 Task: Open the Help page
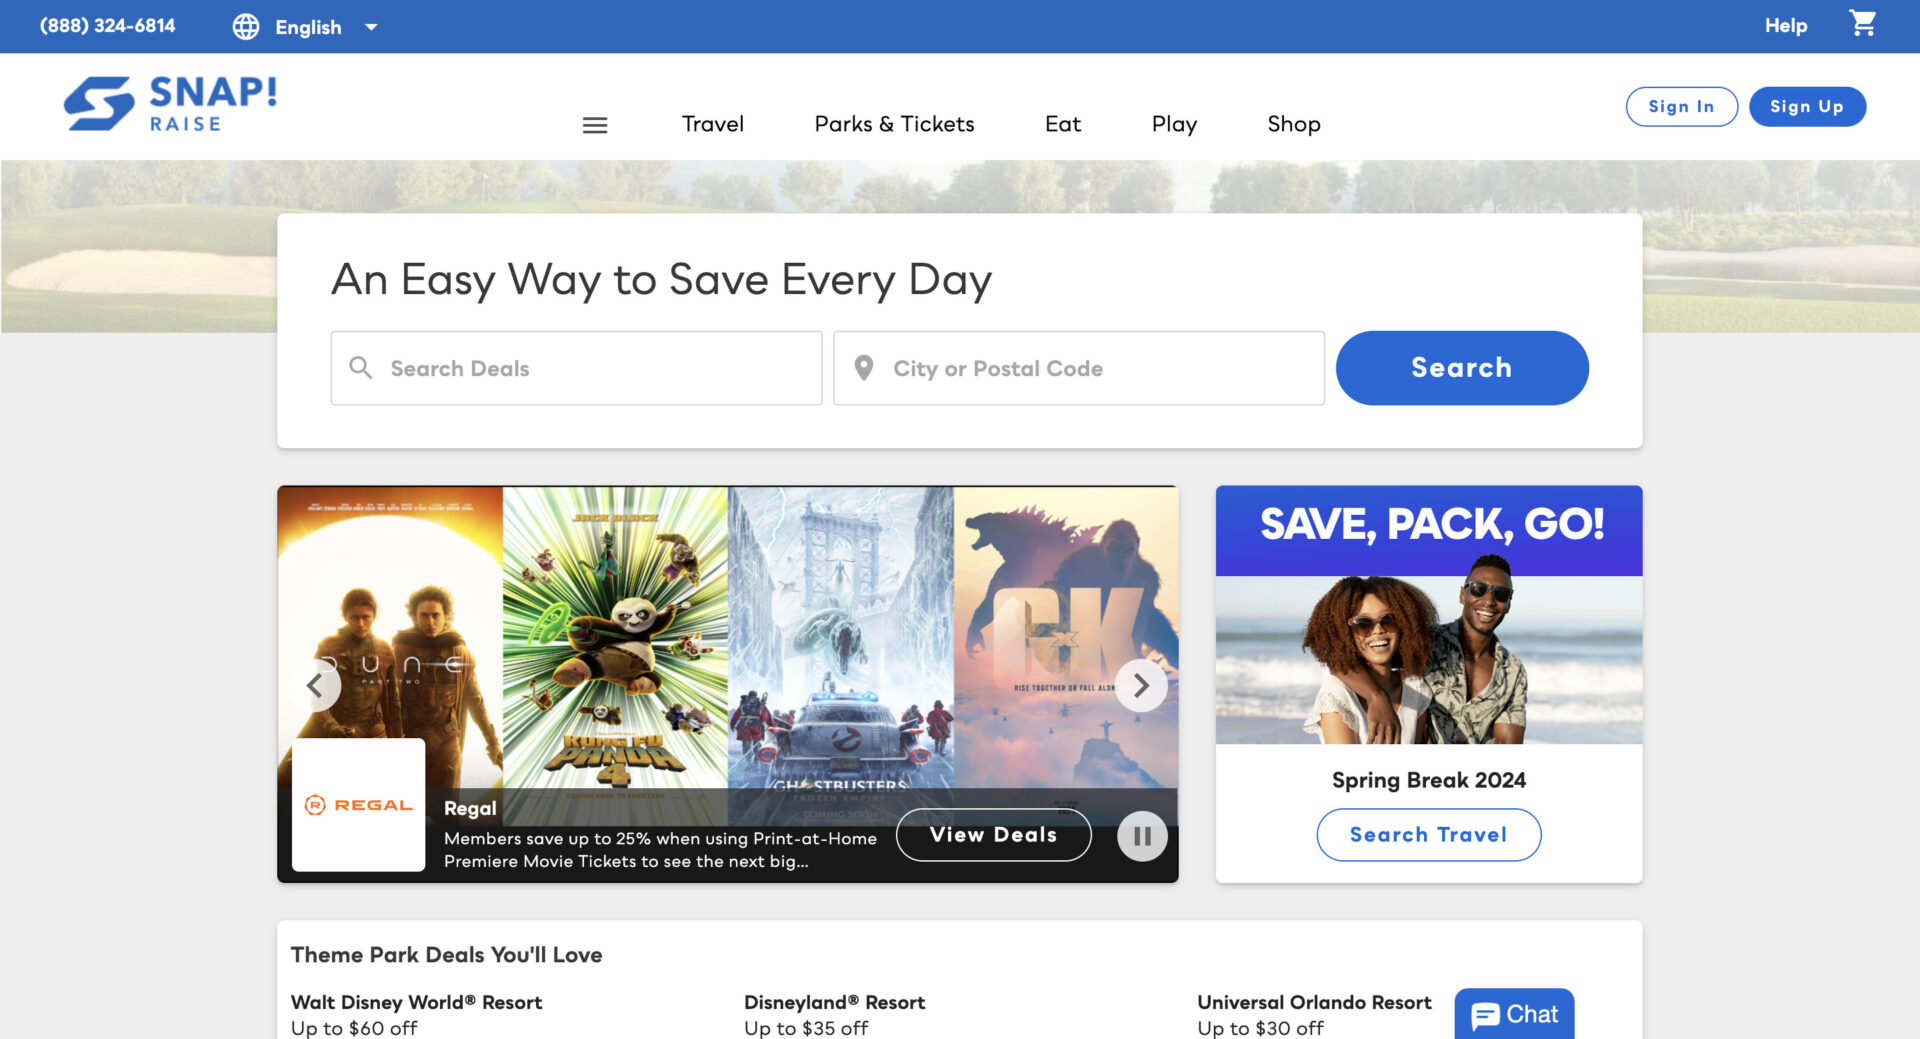(x=1785, y=25)
